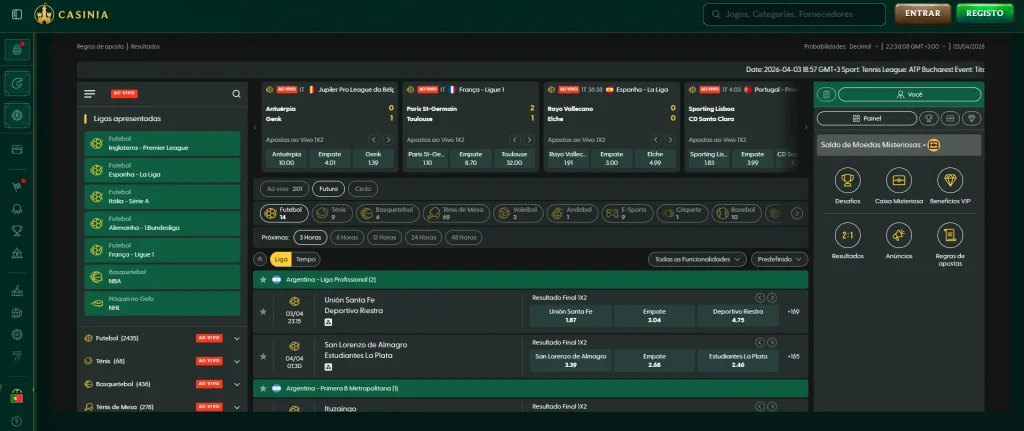The height and width of the screenshot is (431, 1024).
Task: Click the Jogos, Categorias, Fornecedores search field
Action: (x=794, y=14)
